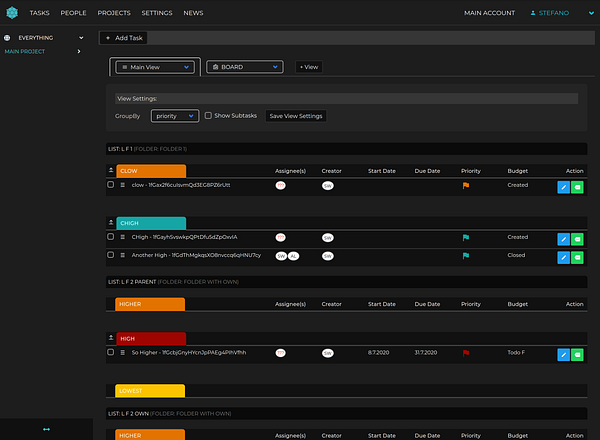Image resolution: width=600 pixels, height=440 pixels.
Task: Open the Tasks menu
Action: [x=39, y=13]
